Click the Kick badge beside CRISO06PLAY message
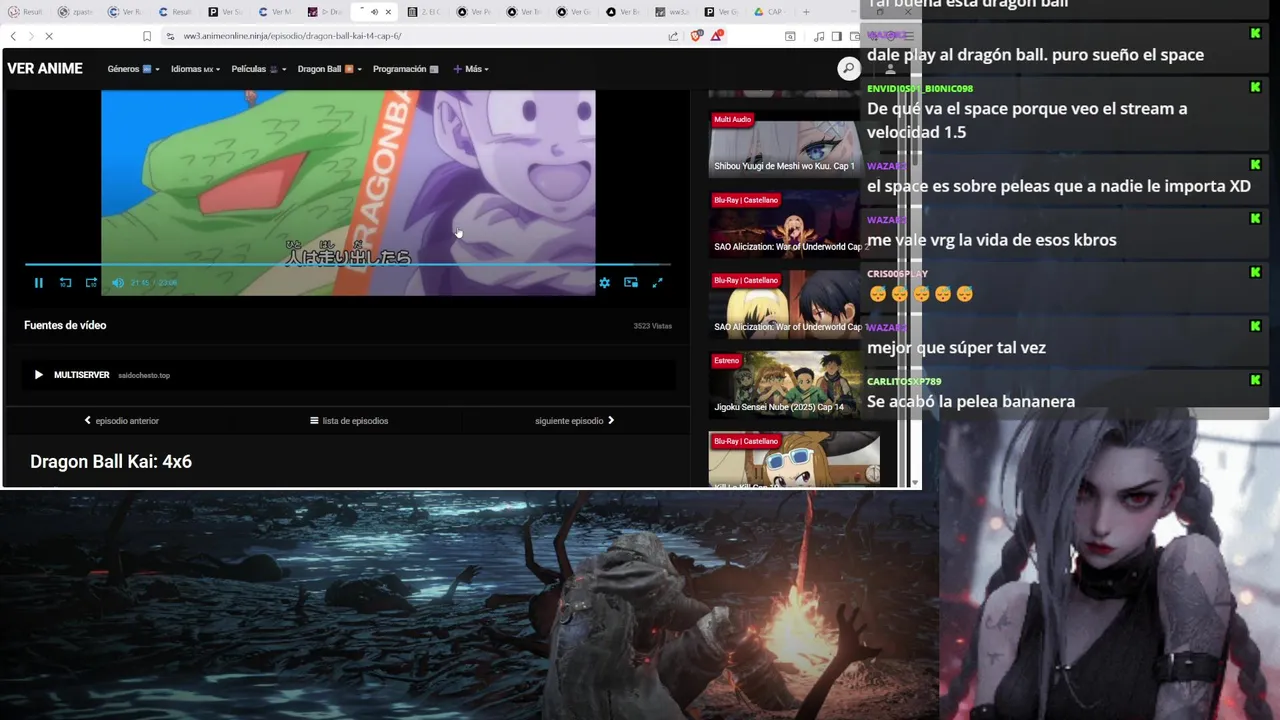The image size is (1280, 720). [1255, 272]
